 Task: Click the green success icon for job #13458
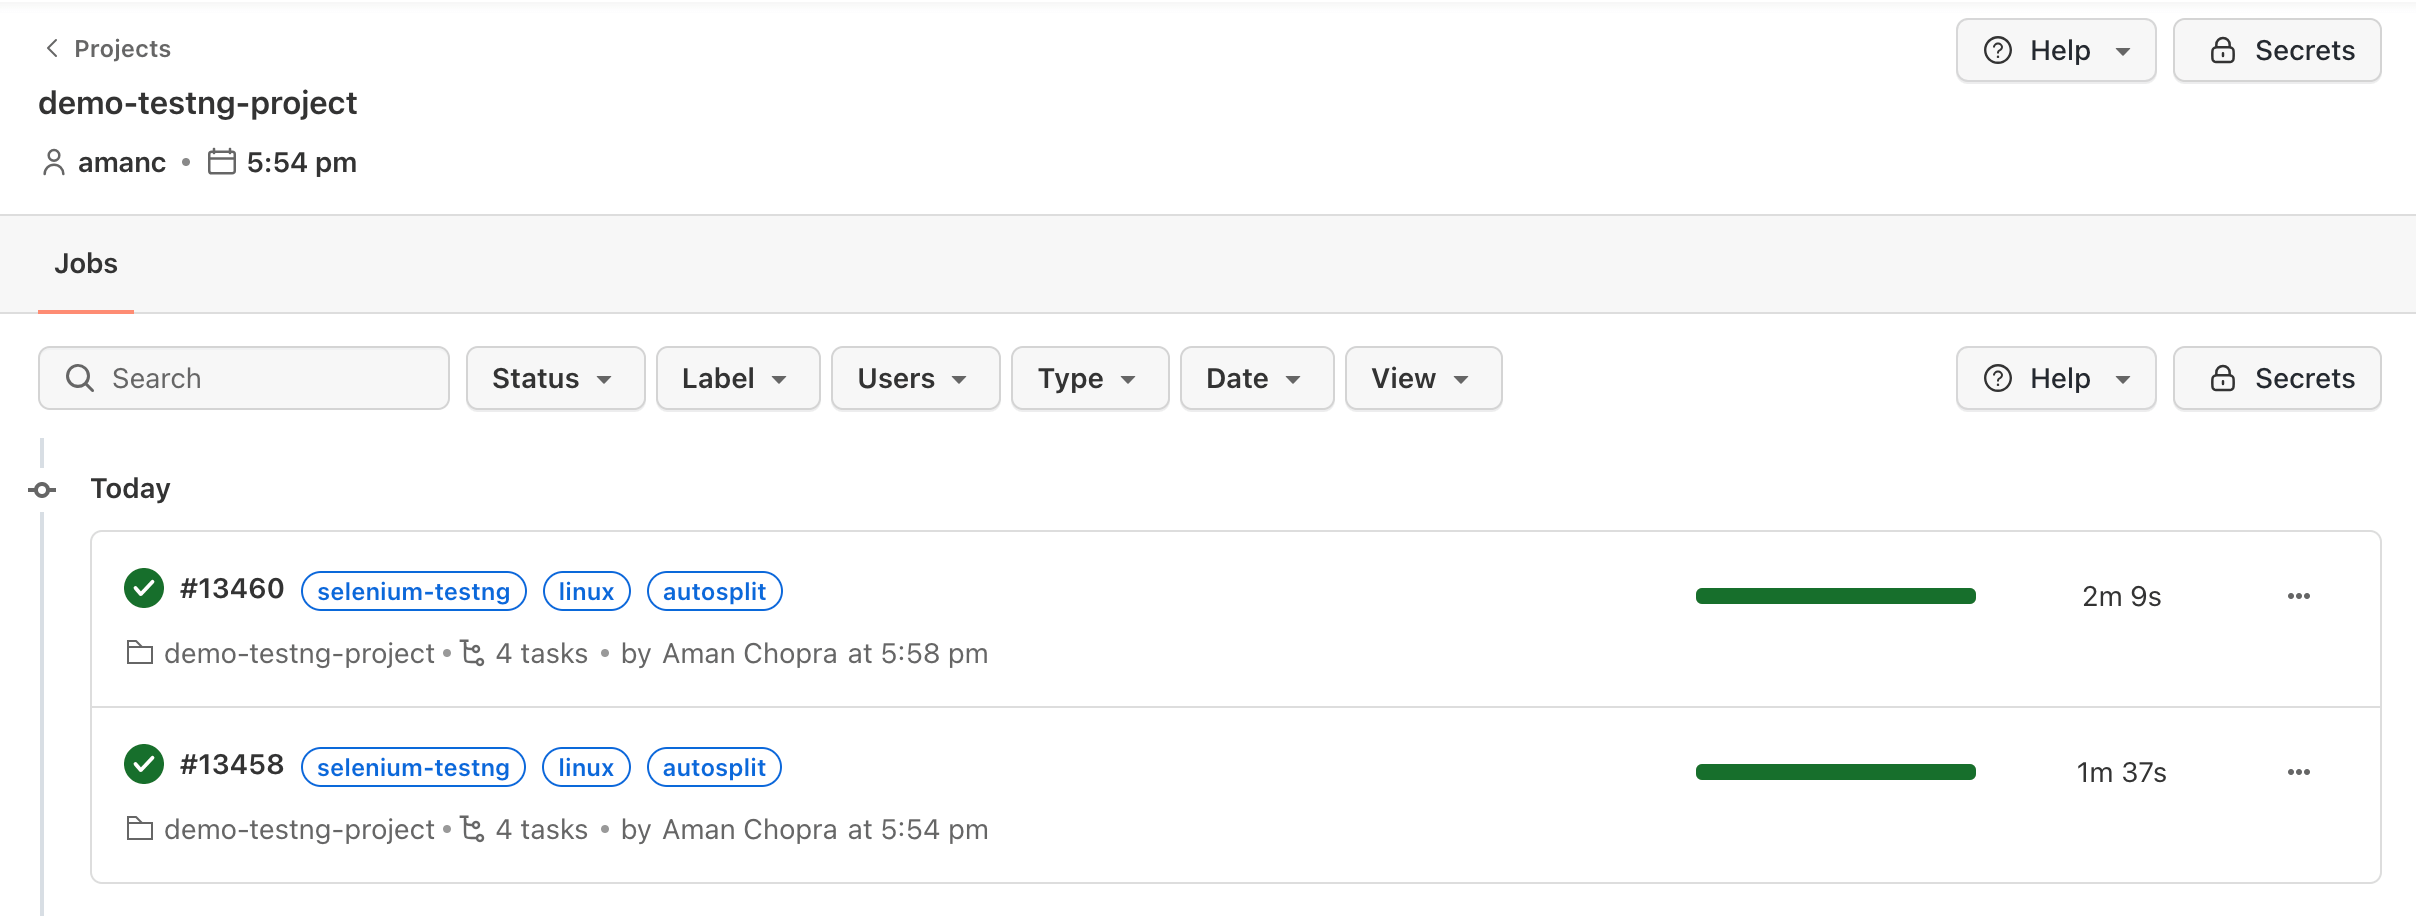click(x=144, y=764)
